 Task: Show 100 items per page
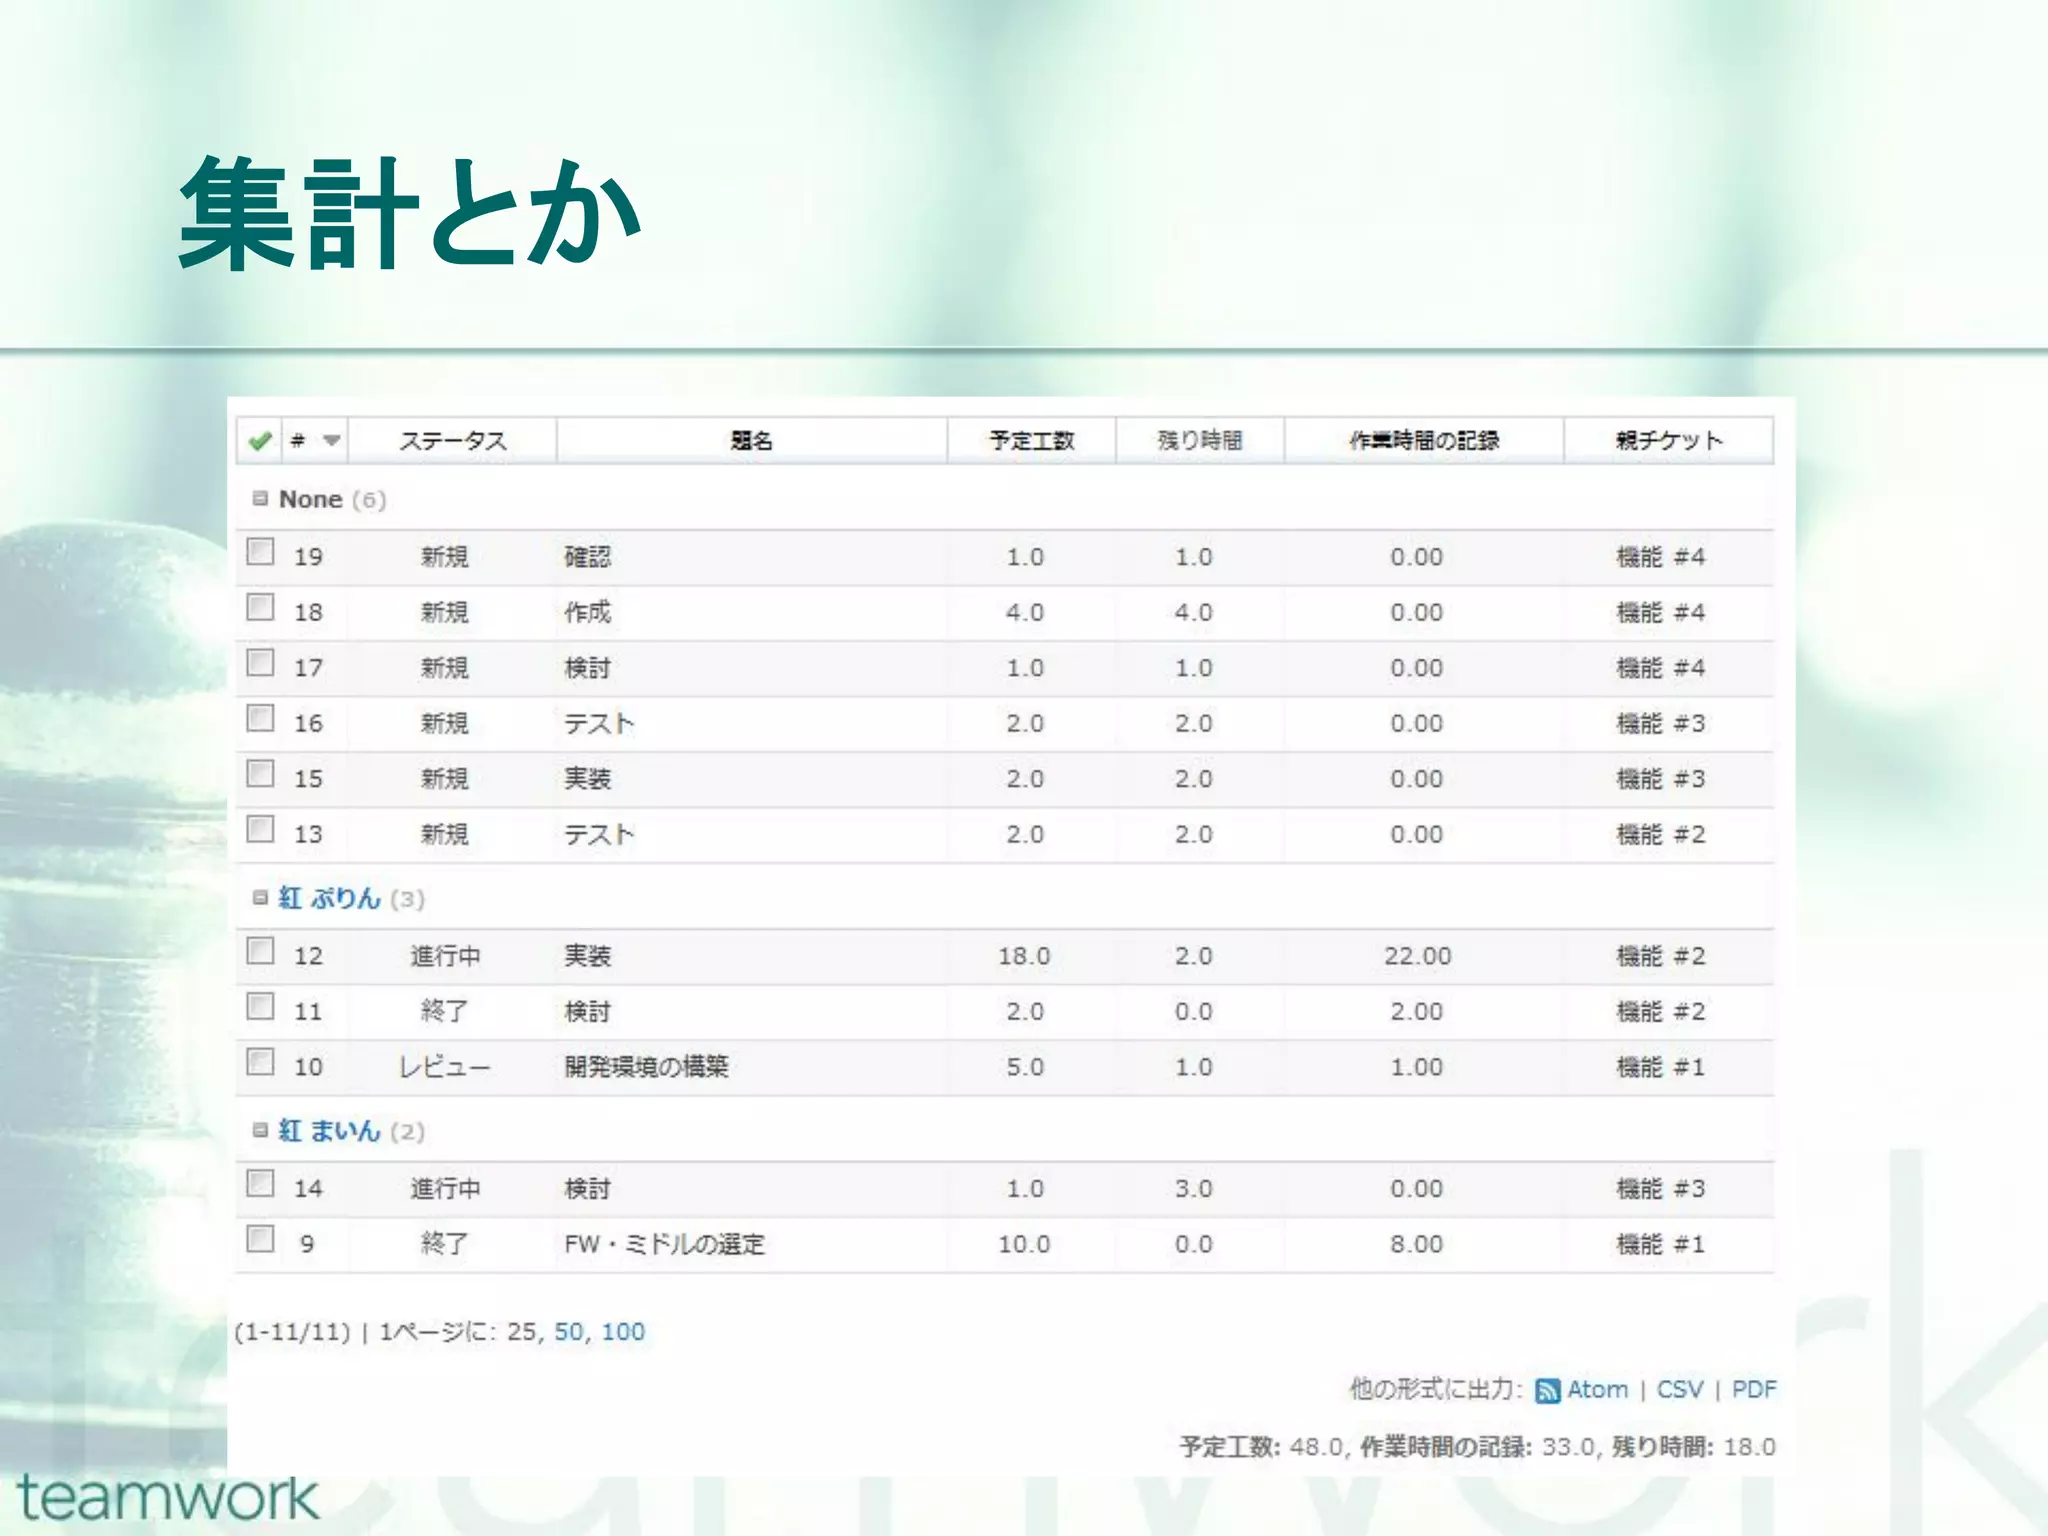[x=623, y=1332]
